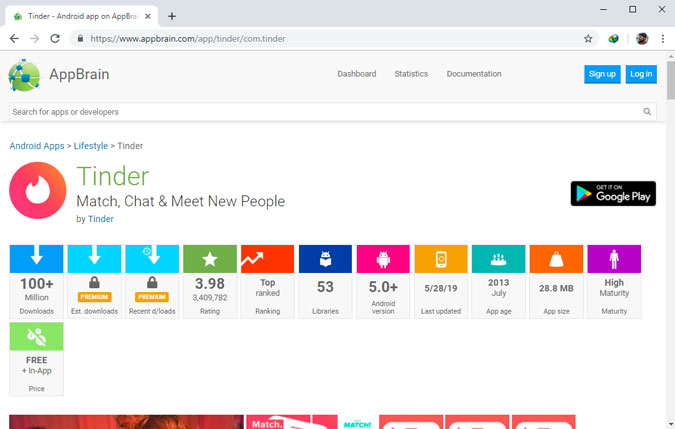Viewport: 675px width, 429px height.
Task: Click the AppBrain globe logo
Action: coord(24,75)
